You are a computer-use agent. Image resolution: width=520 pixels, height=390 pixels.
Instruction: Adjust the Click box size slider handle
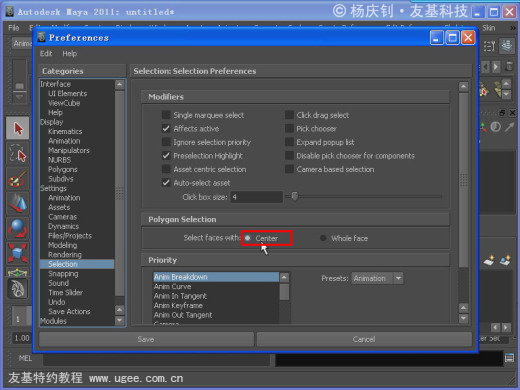point(295,196)
